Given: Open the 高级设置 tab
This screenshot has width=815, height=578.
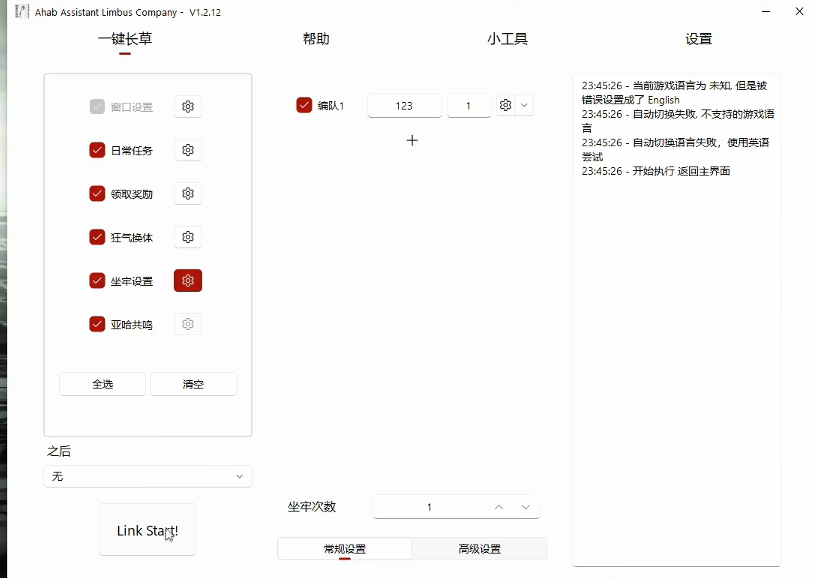Looking at the screenshot, I should pyautogui.click(x=479, y=549).
